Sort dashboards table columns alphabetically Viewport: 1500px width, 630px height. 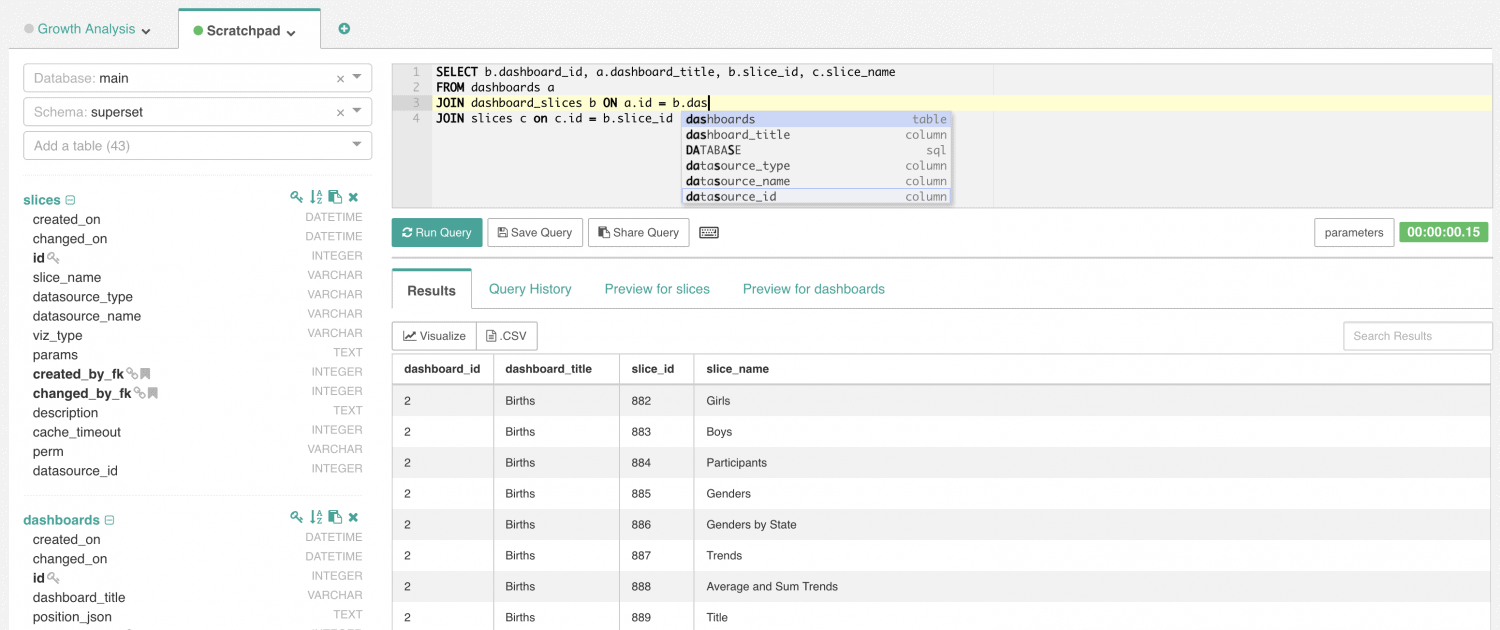pos(316,518)
